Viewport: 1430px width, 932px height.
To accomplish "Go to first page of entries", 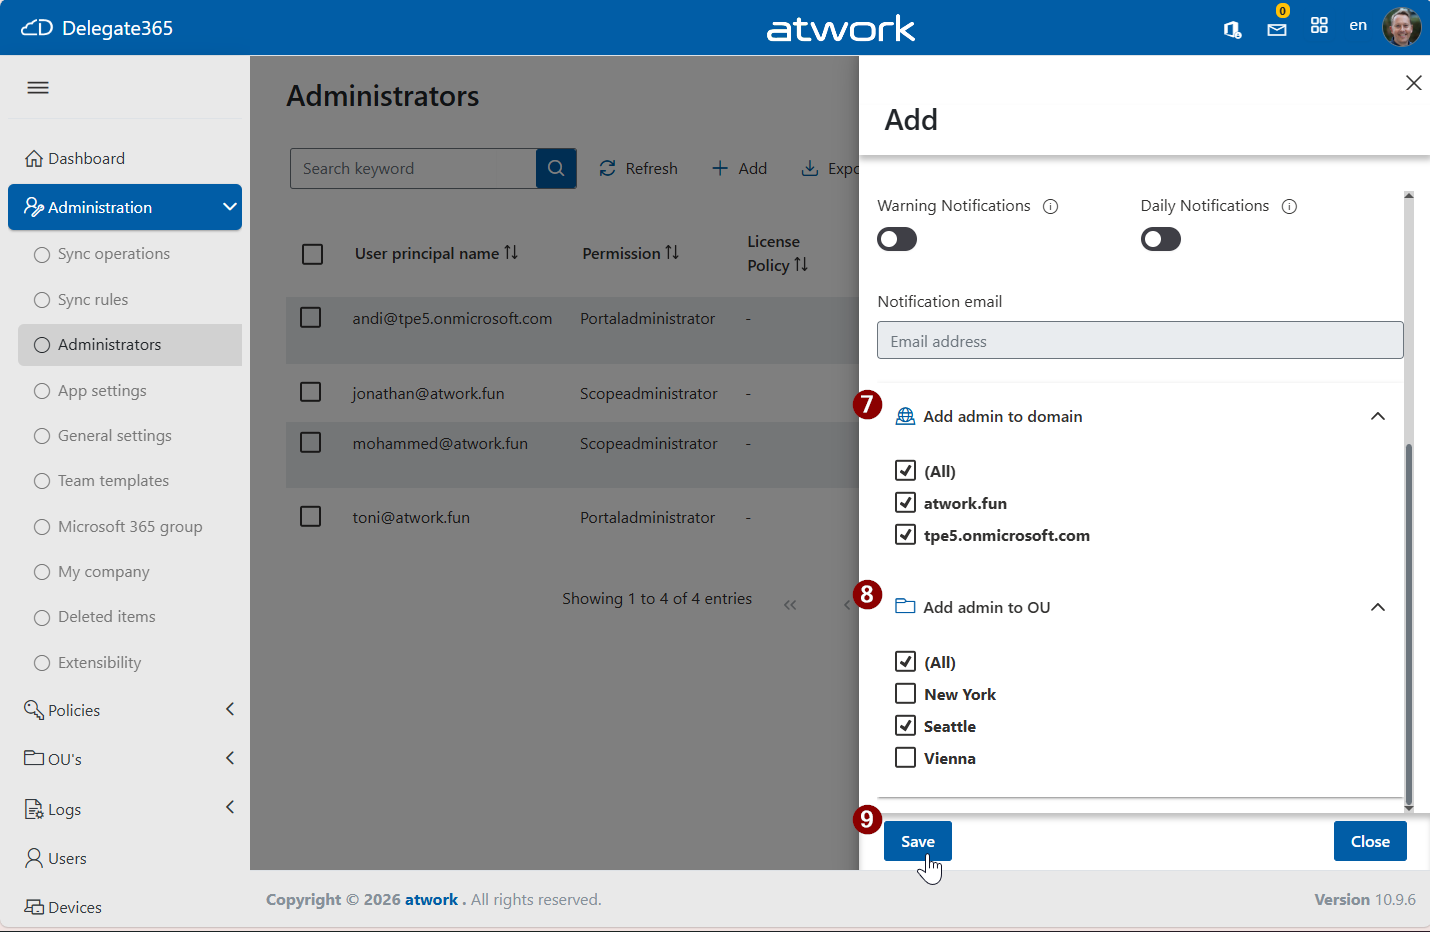I will coord(790,604).
